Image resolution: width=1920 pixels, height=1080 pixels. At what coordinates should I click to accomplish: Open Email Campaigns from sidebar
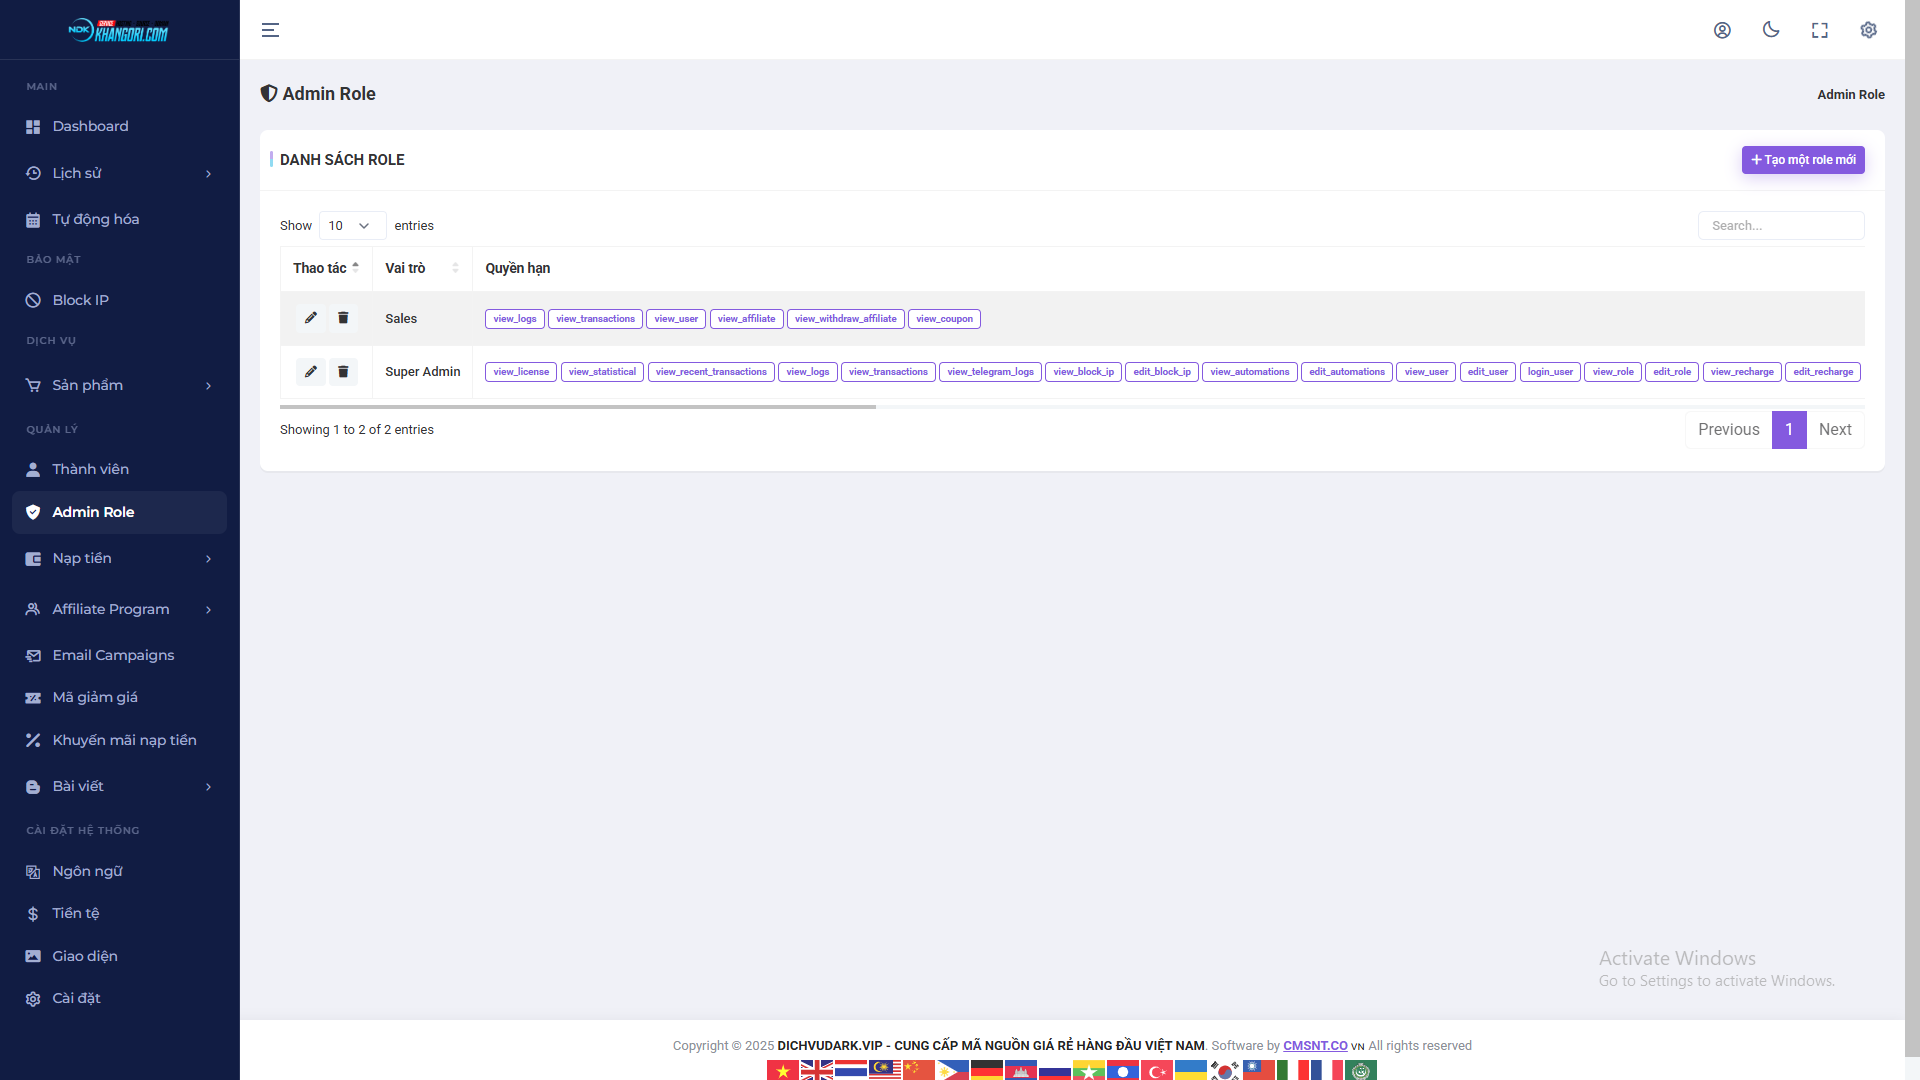pyautogui.click(x=112, y=655)
